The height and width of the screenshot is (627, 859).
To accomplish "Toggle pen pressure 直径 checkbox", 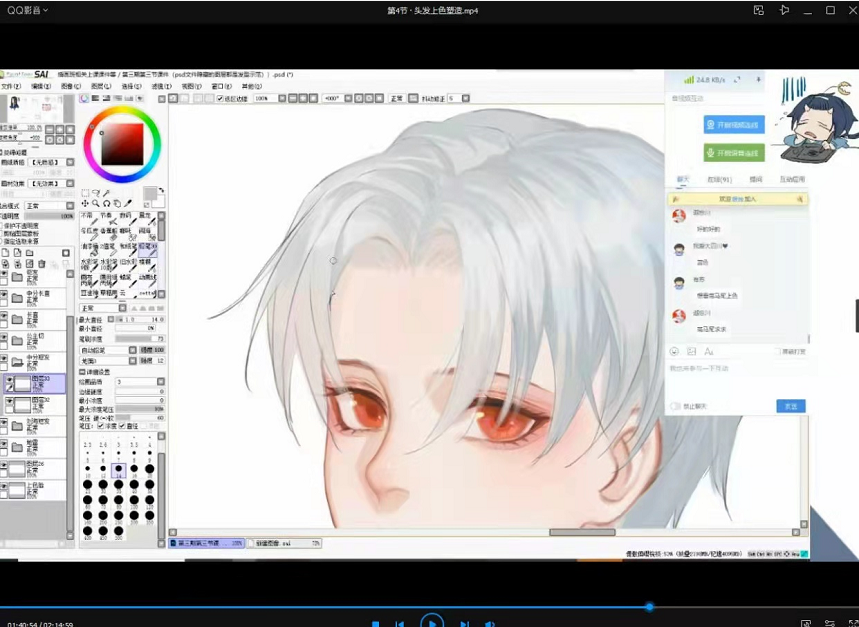I will click(x=122, y=425).
